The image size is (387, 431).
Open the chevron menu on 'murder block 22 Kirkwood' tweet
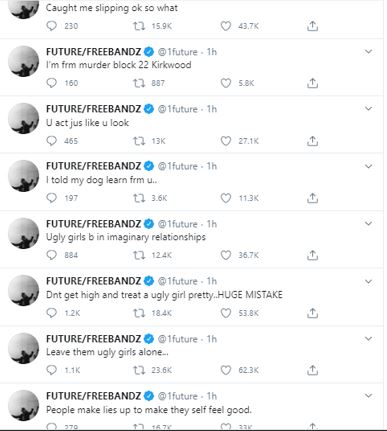pos(368,52)
